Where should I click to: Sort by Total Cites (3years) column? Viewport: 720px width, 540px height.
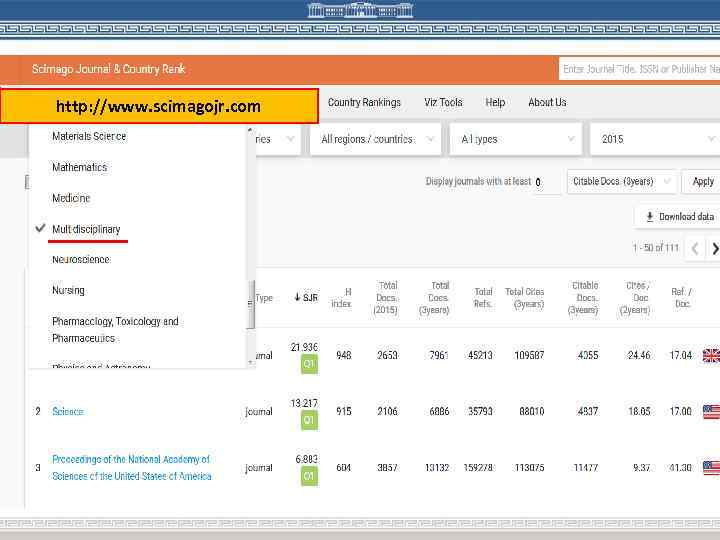[x=525, y=298]
